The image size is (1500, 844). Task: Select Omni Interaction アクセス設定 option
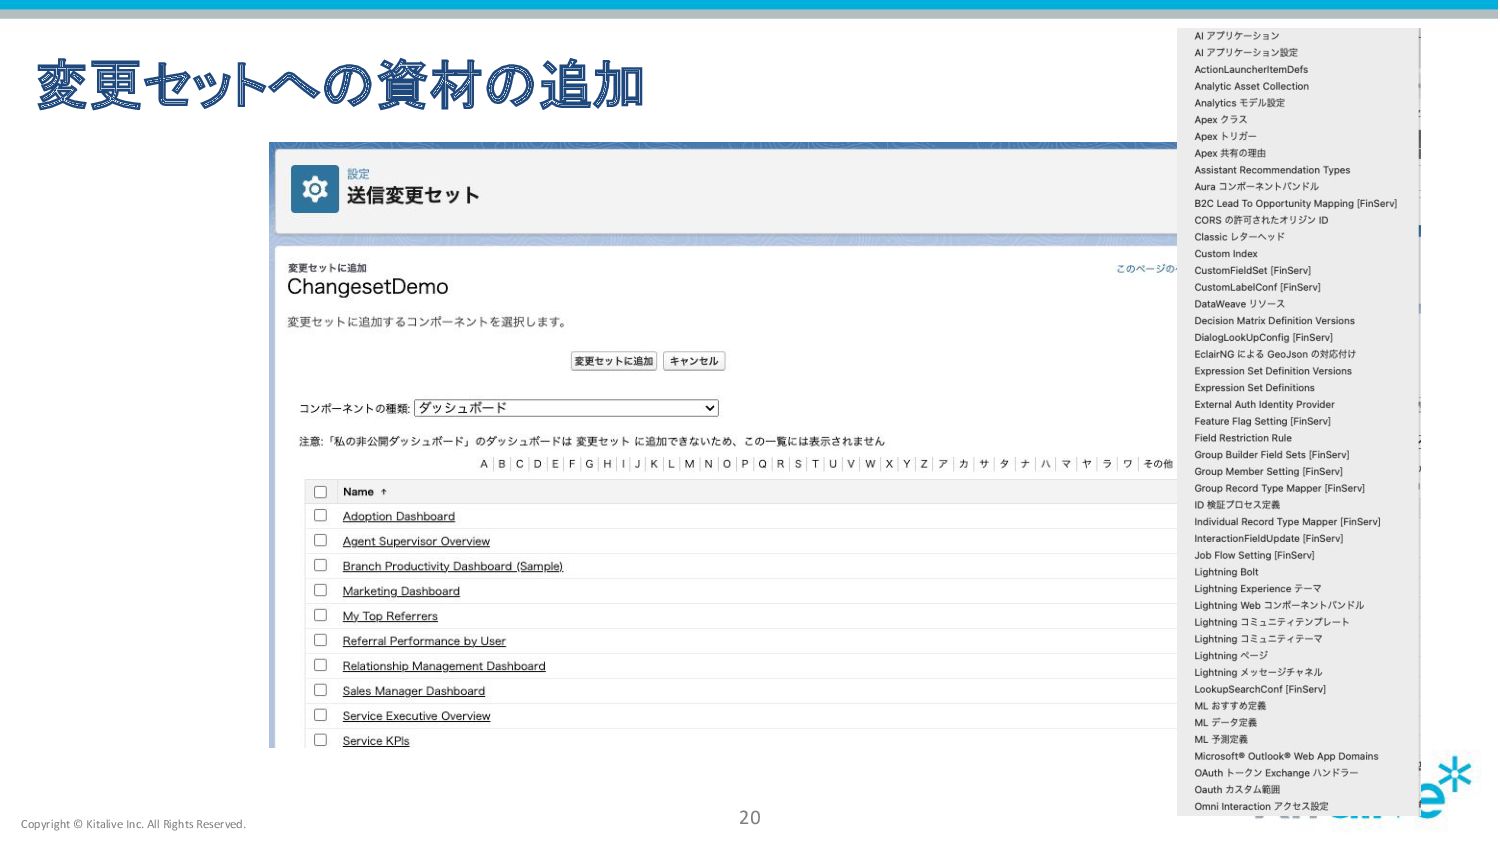[x=1261, y=807]
